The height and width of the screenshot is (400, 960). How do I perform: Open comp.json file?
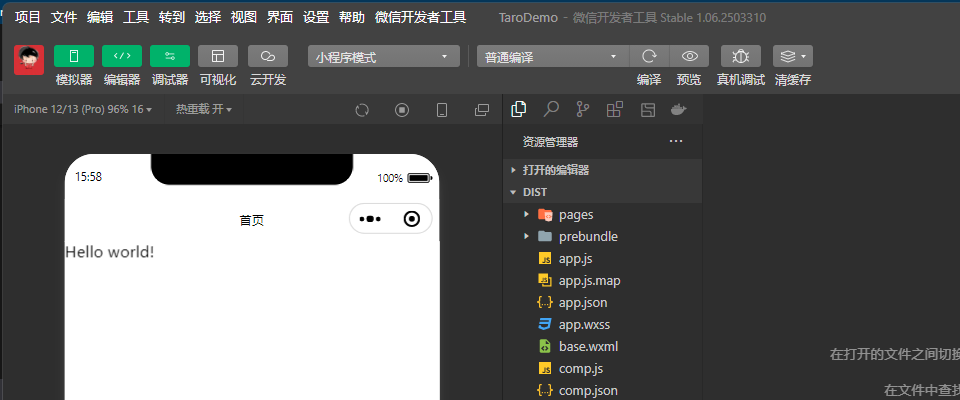click(x=602, y=390)
